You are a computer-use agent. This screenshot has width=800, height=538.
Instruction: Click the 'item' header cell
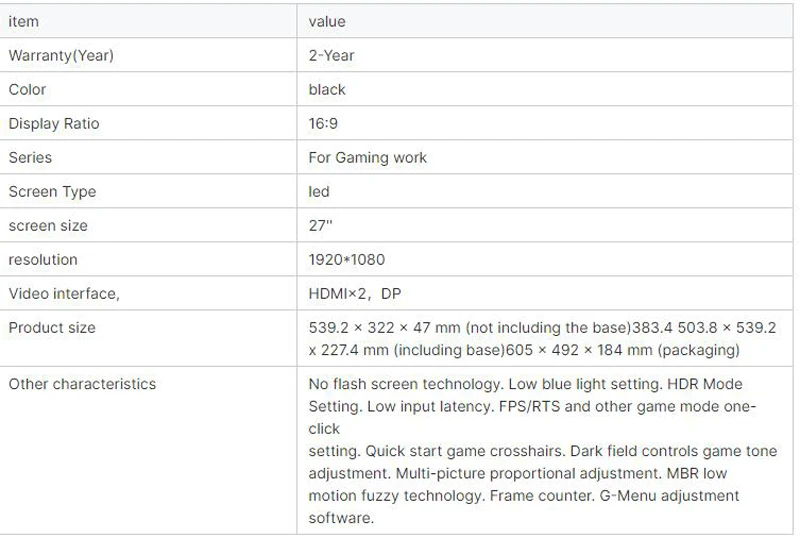pos(24,21)
